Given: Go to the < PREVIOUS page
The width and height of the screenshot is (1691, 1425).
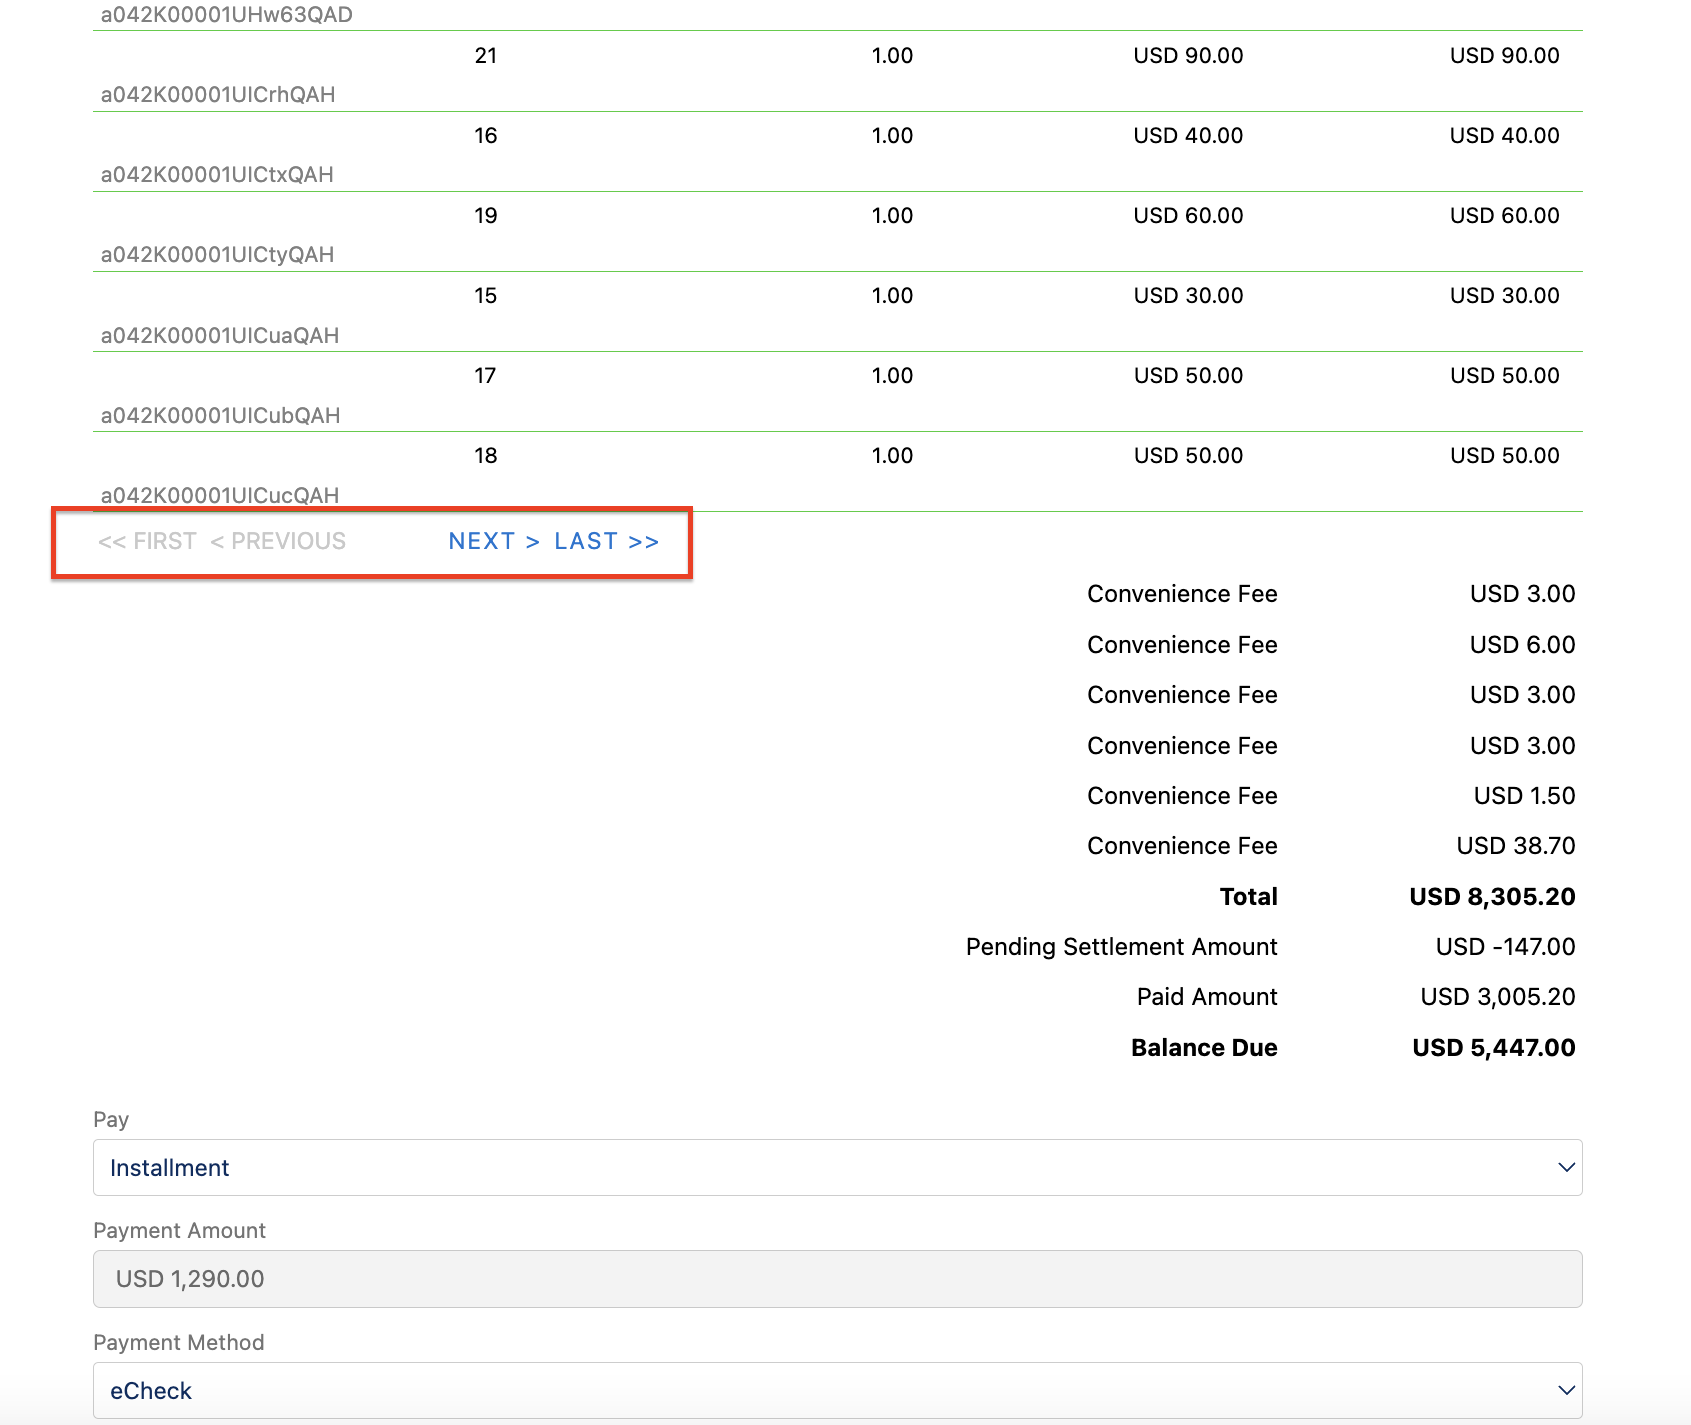Looking at the screenshot, I should (278, 541).
